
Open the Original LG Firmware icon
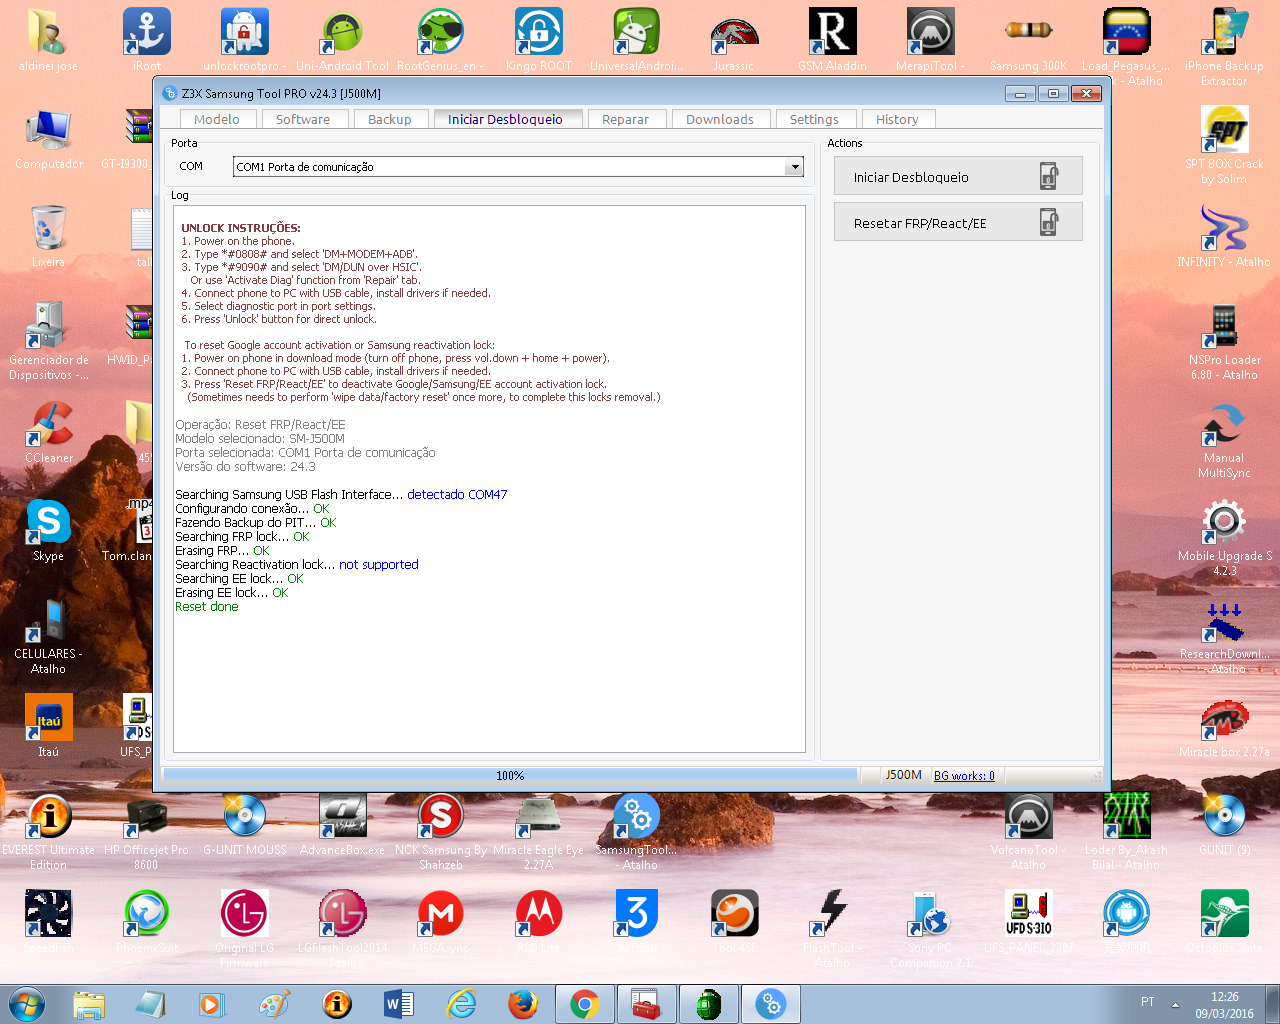coord(244,929)
